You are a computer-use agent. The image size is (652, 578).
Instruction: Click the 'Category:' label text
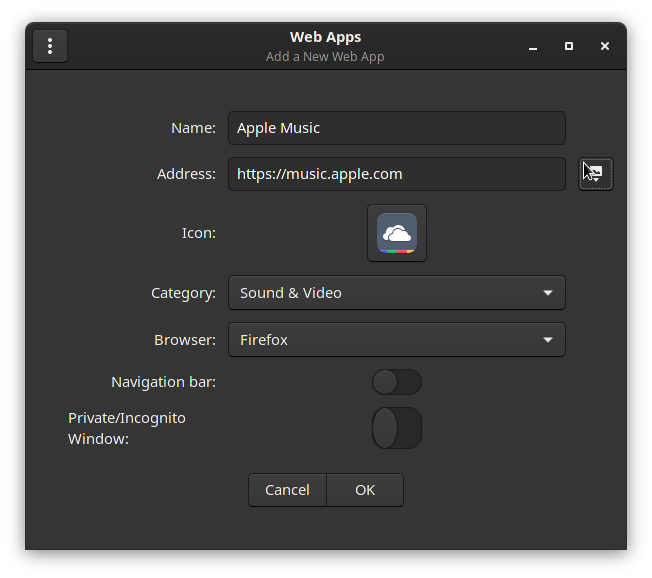pos(183,293)
